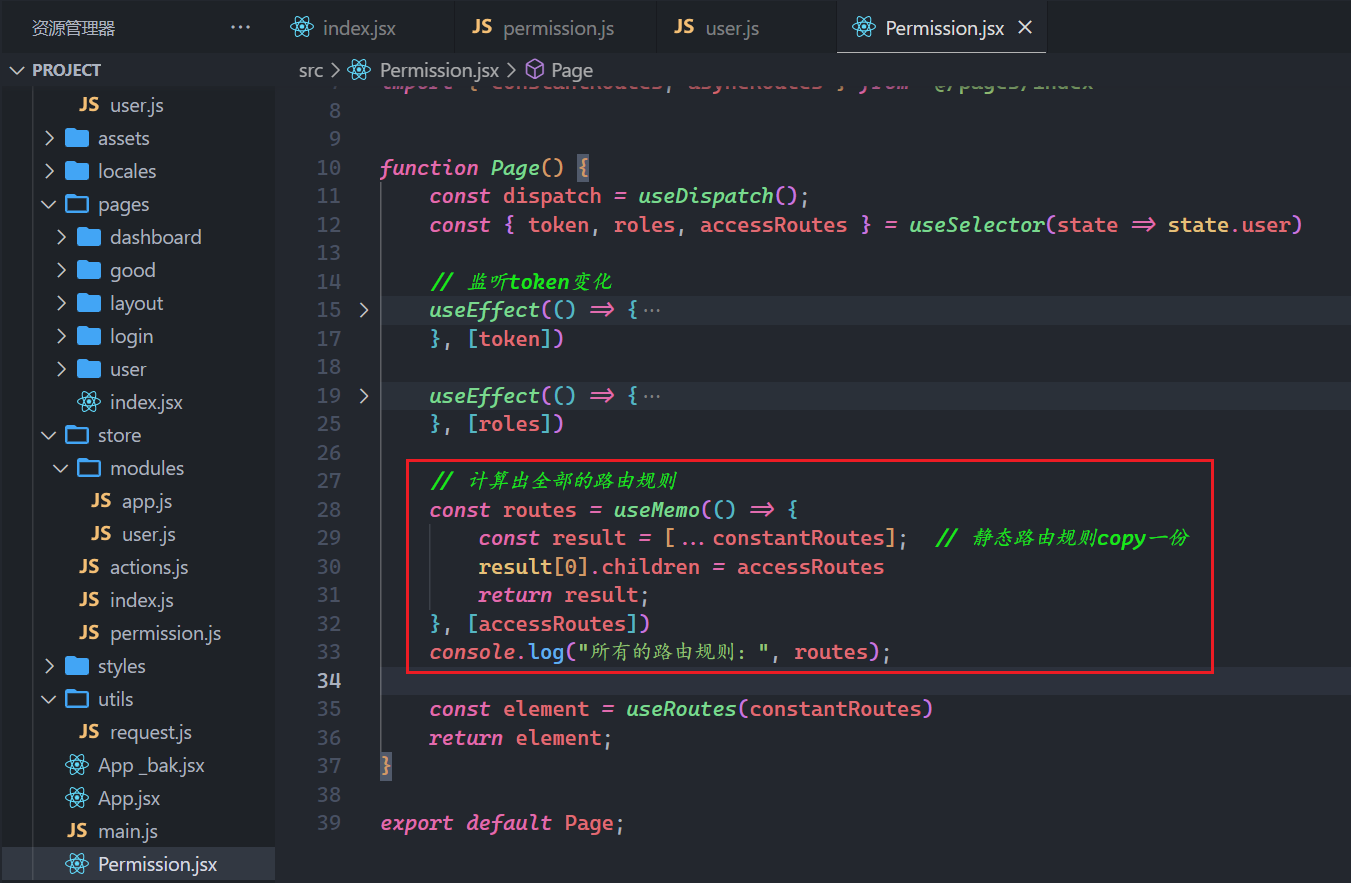Open request.js file
Screen dimensions: 1351x883
[150, 732]
